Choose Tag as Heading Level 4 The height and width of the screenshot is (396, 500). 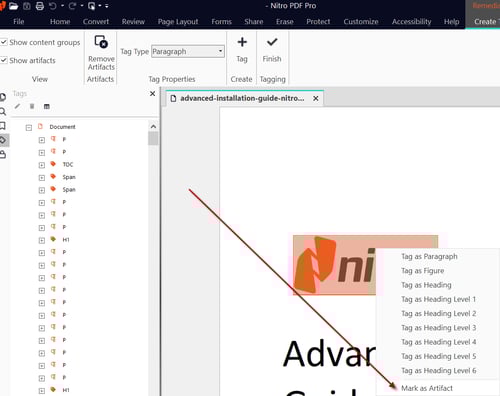438,342
